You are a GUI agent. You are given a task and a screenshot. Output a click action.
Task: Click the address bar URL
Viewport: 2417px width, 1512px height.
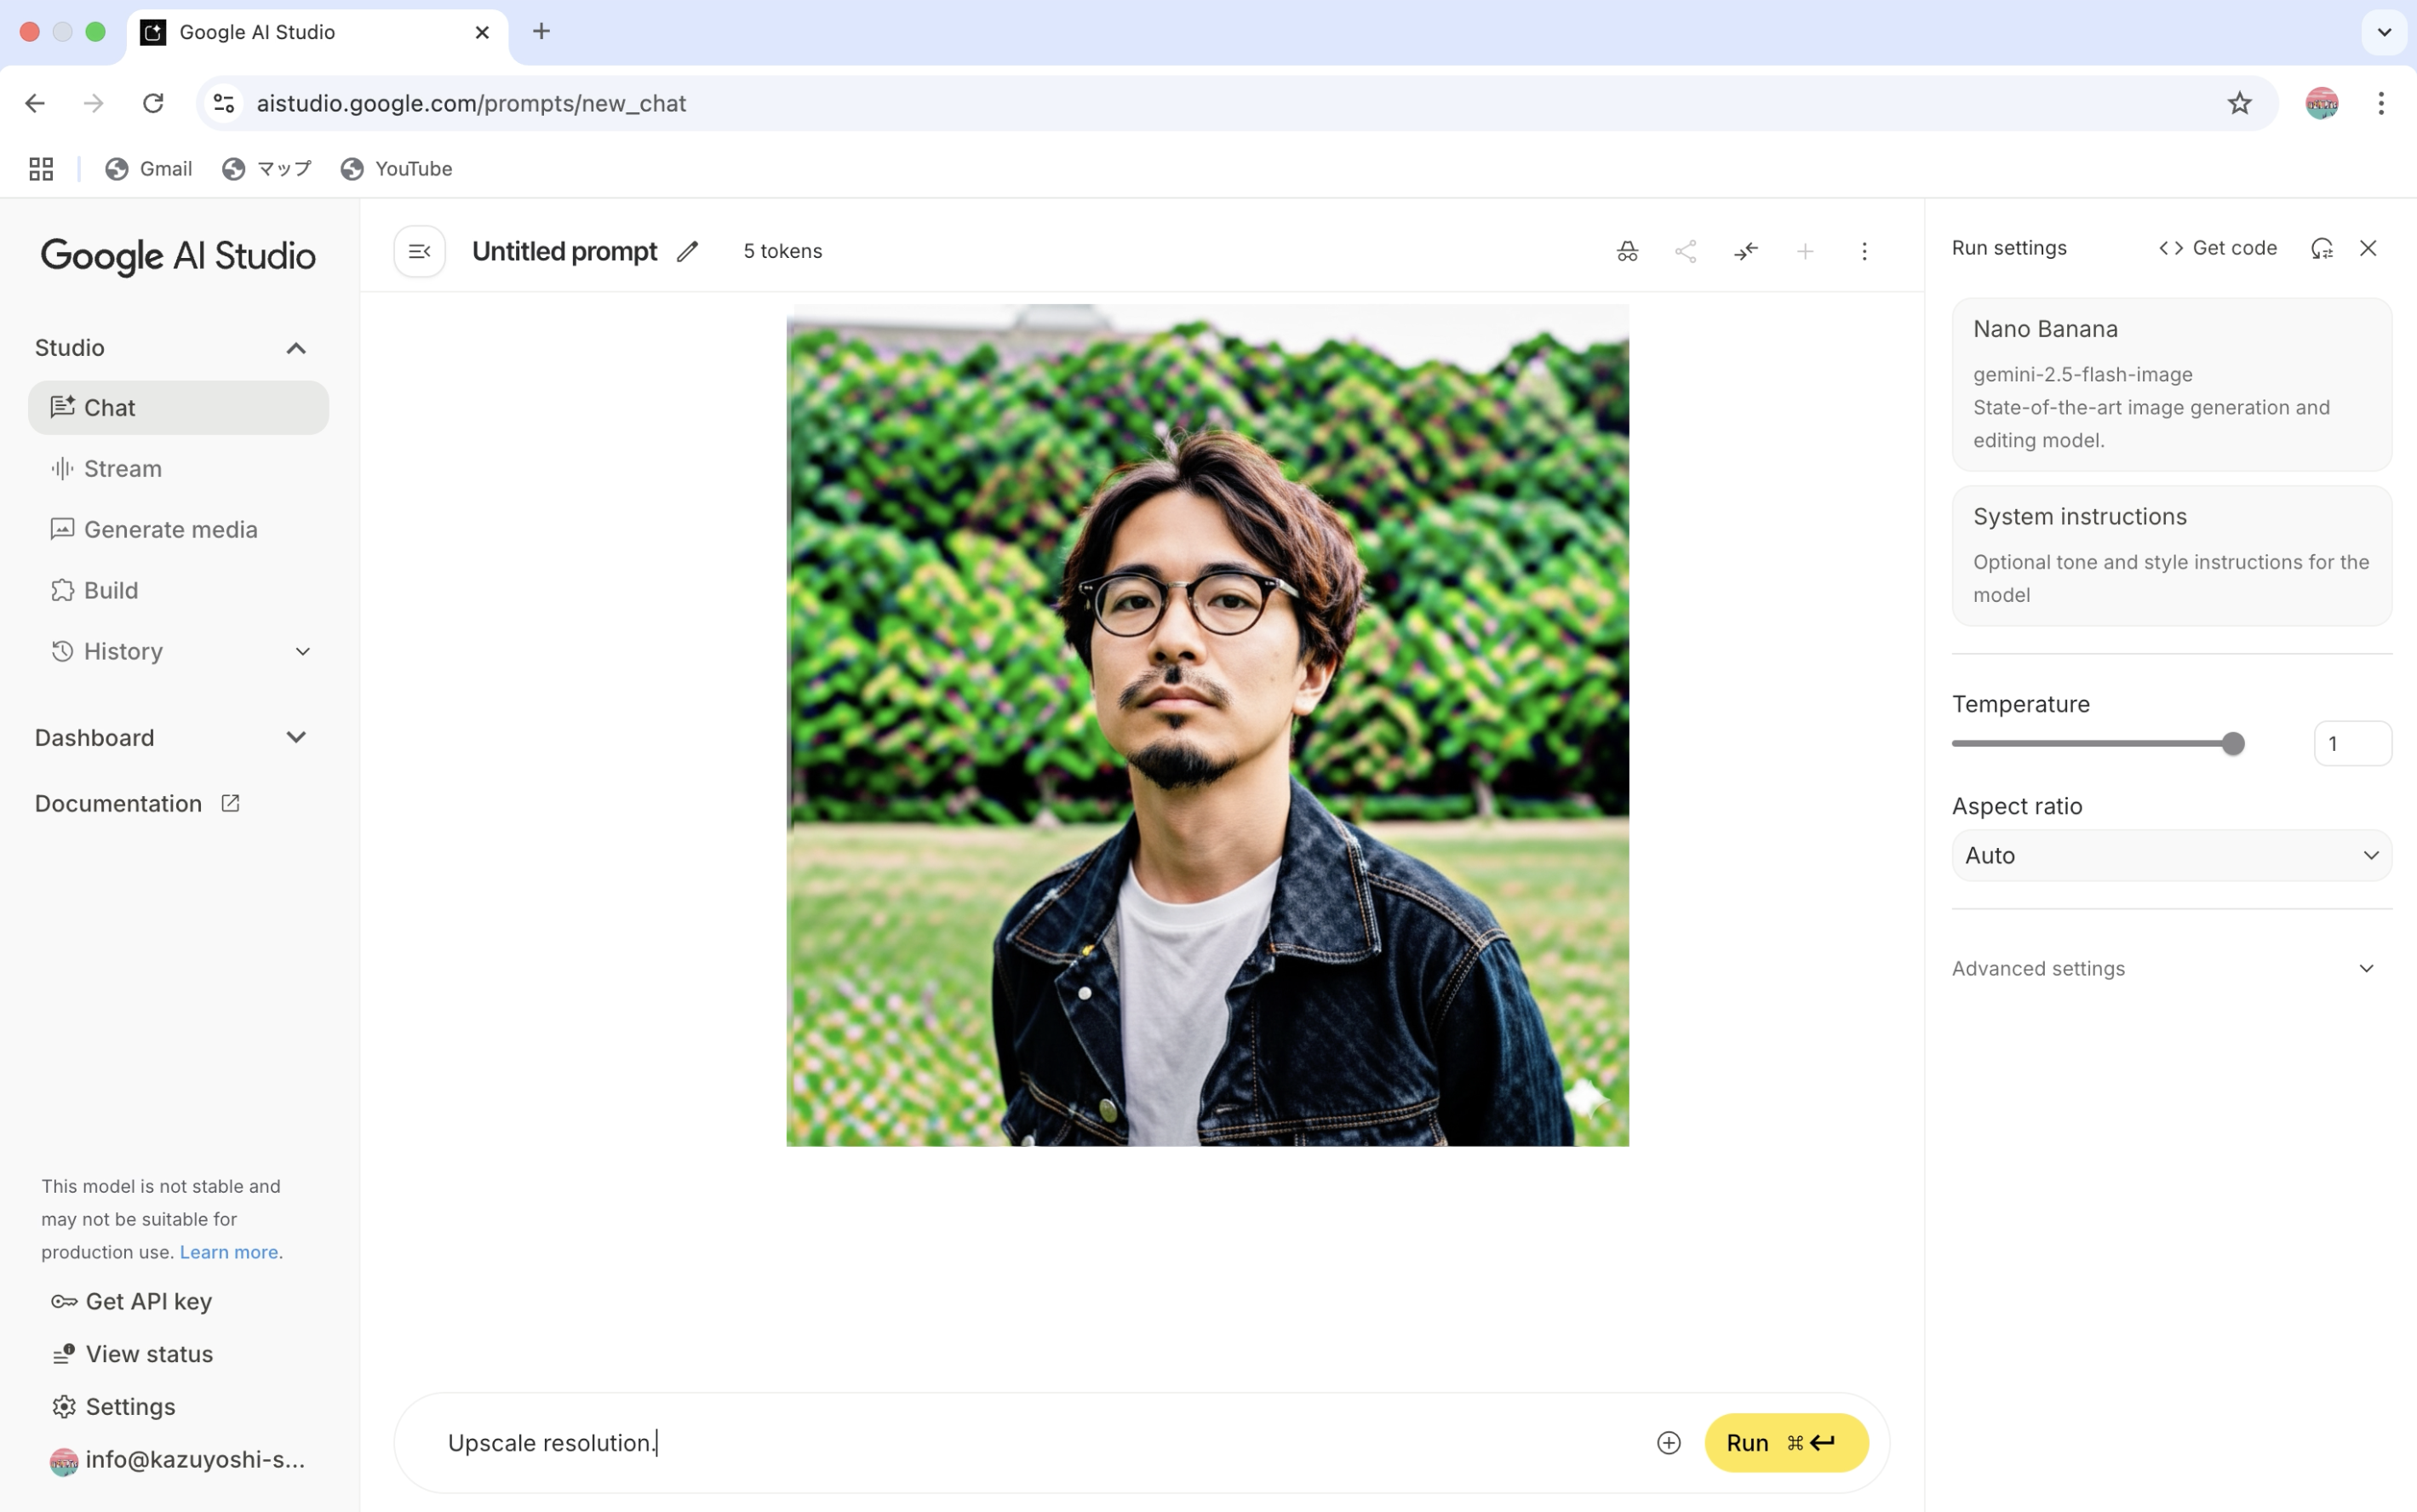point(471,103)
